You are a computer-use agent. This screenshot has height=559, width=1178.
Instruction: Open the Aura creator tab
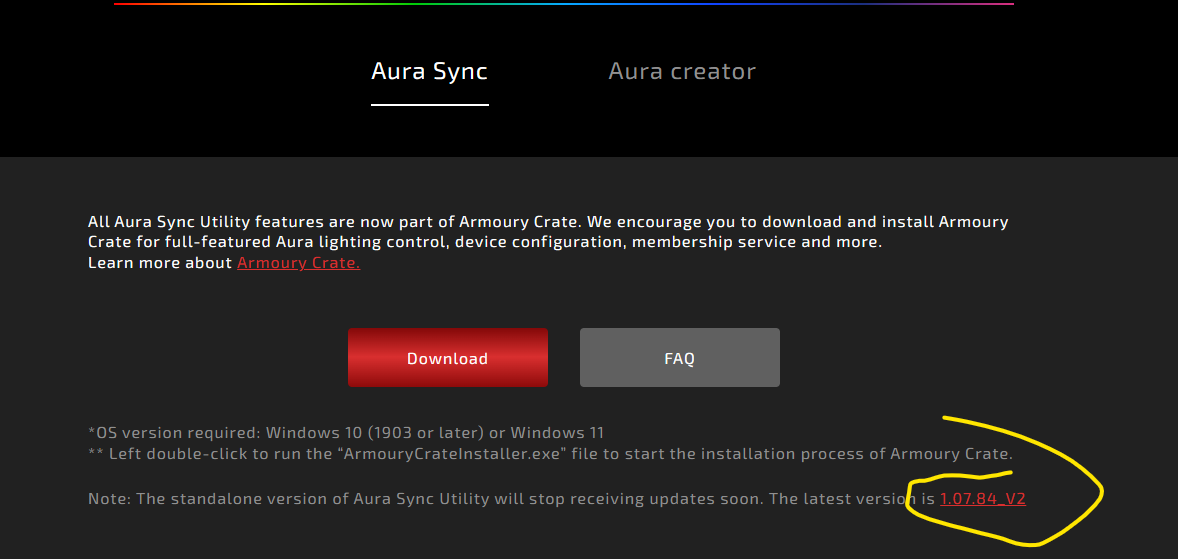[681, 71]
